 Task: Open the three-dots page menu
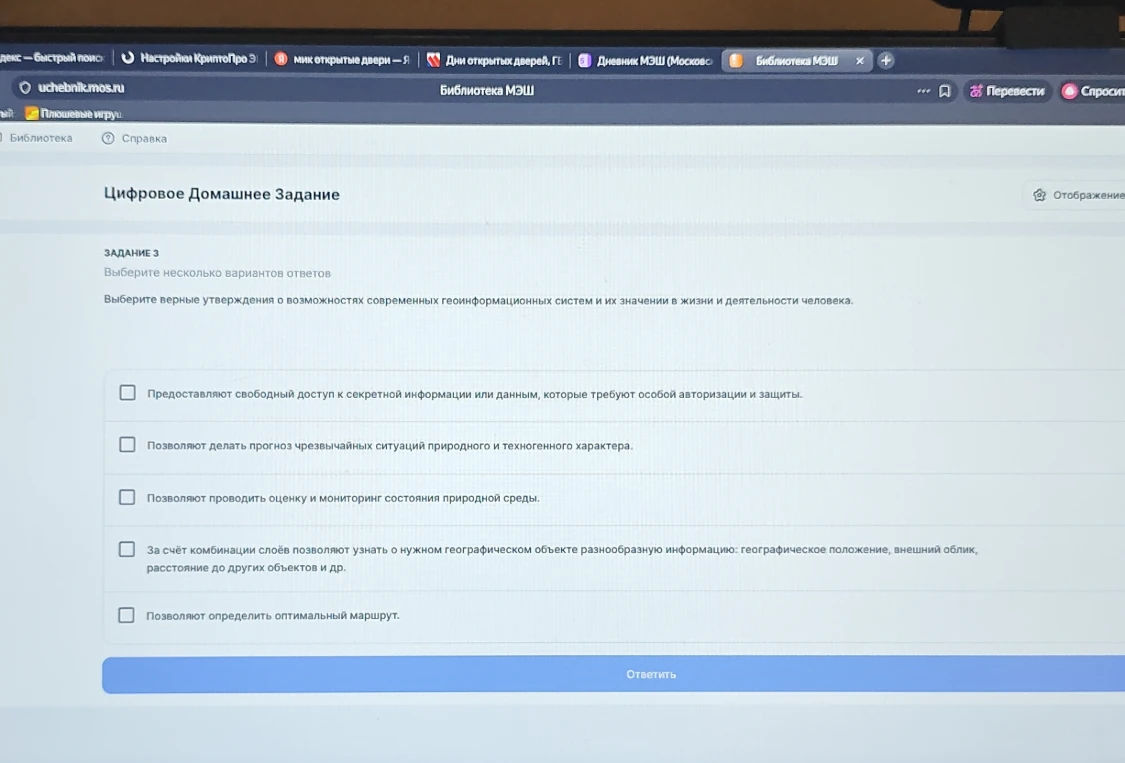[923, 91]
